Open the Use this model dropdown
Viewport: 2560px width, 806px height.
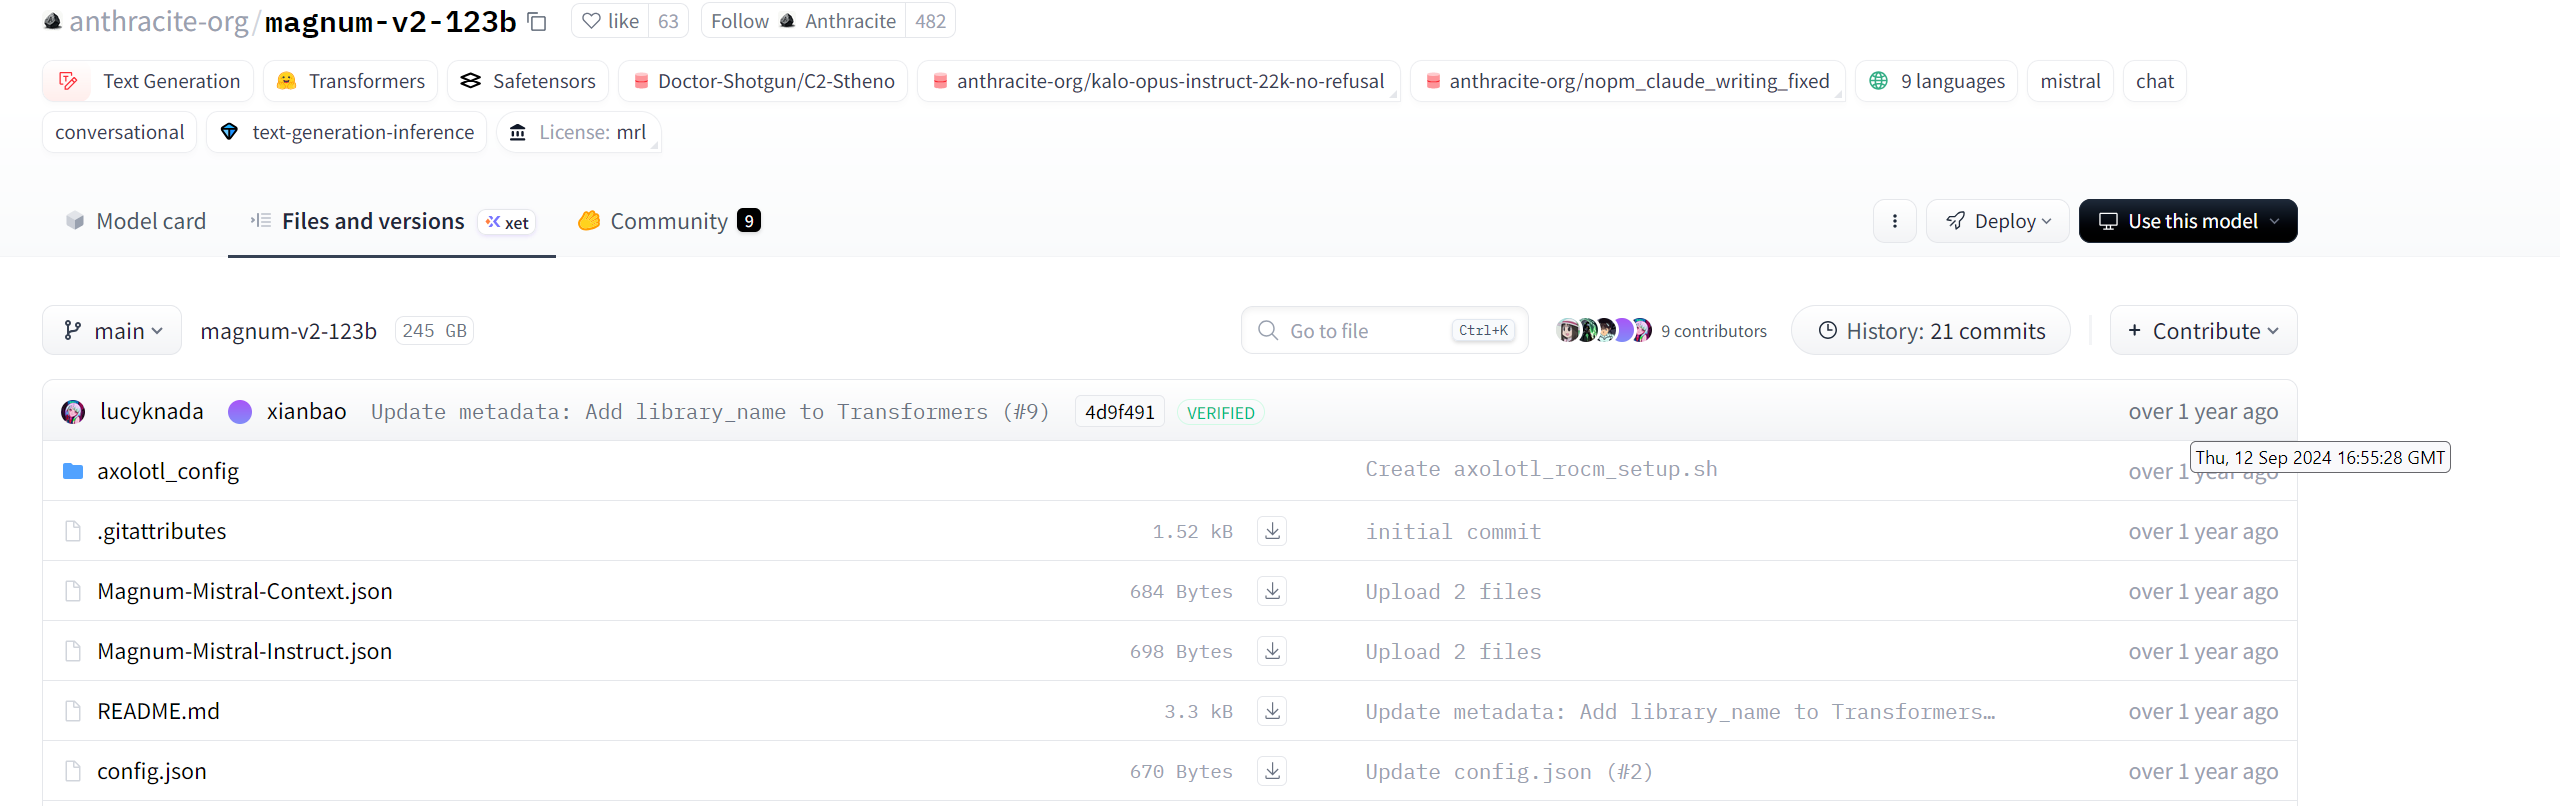tap(2188, 221)
